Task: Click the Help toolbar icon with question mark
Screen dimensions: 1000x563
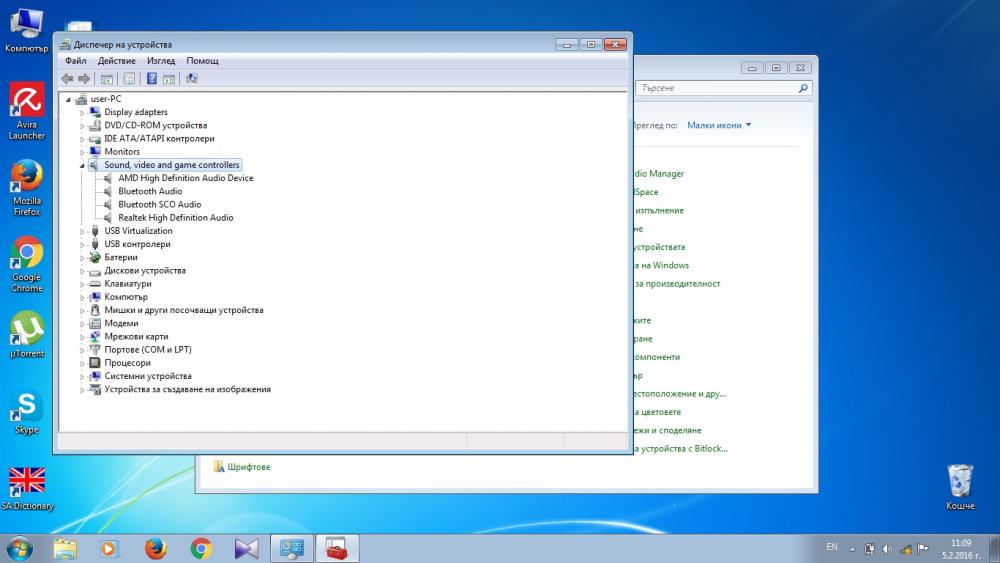Action: coord(152,78)
